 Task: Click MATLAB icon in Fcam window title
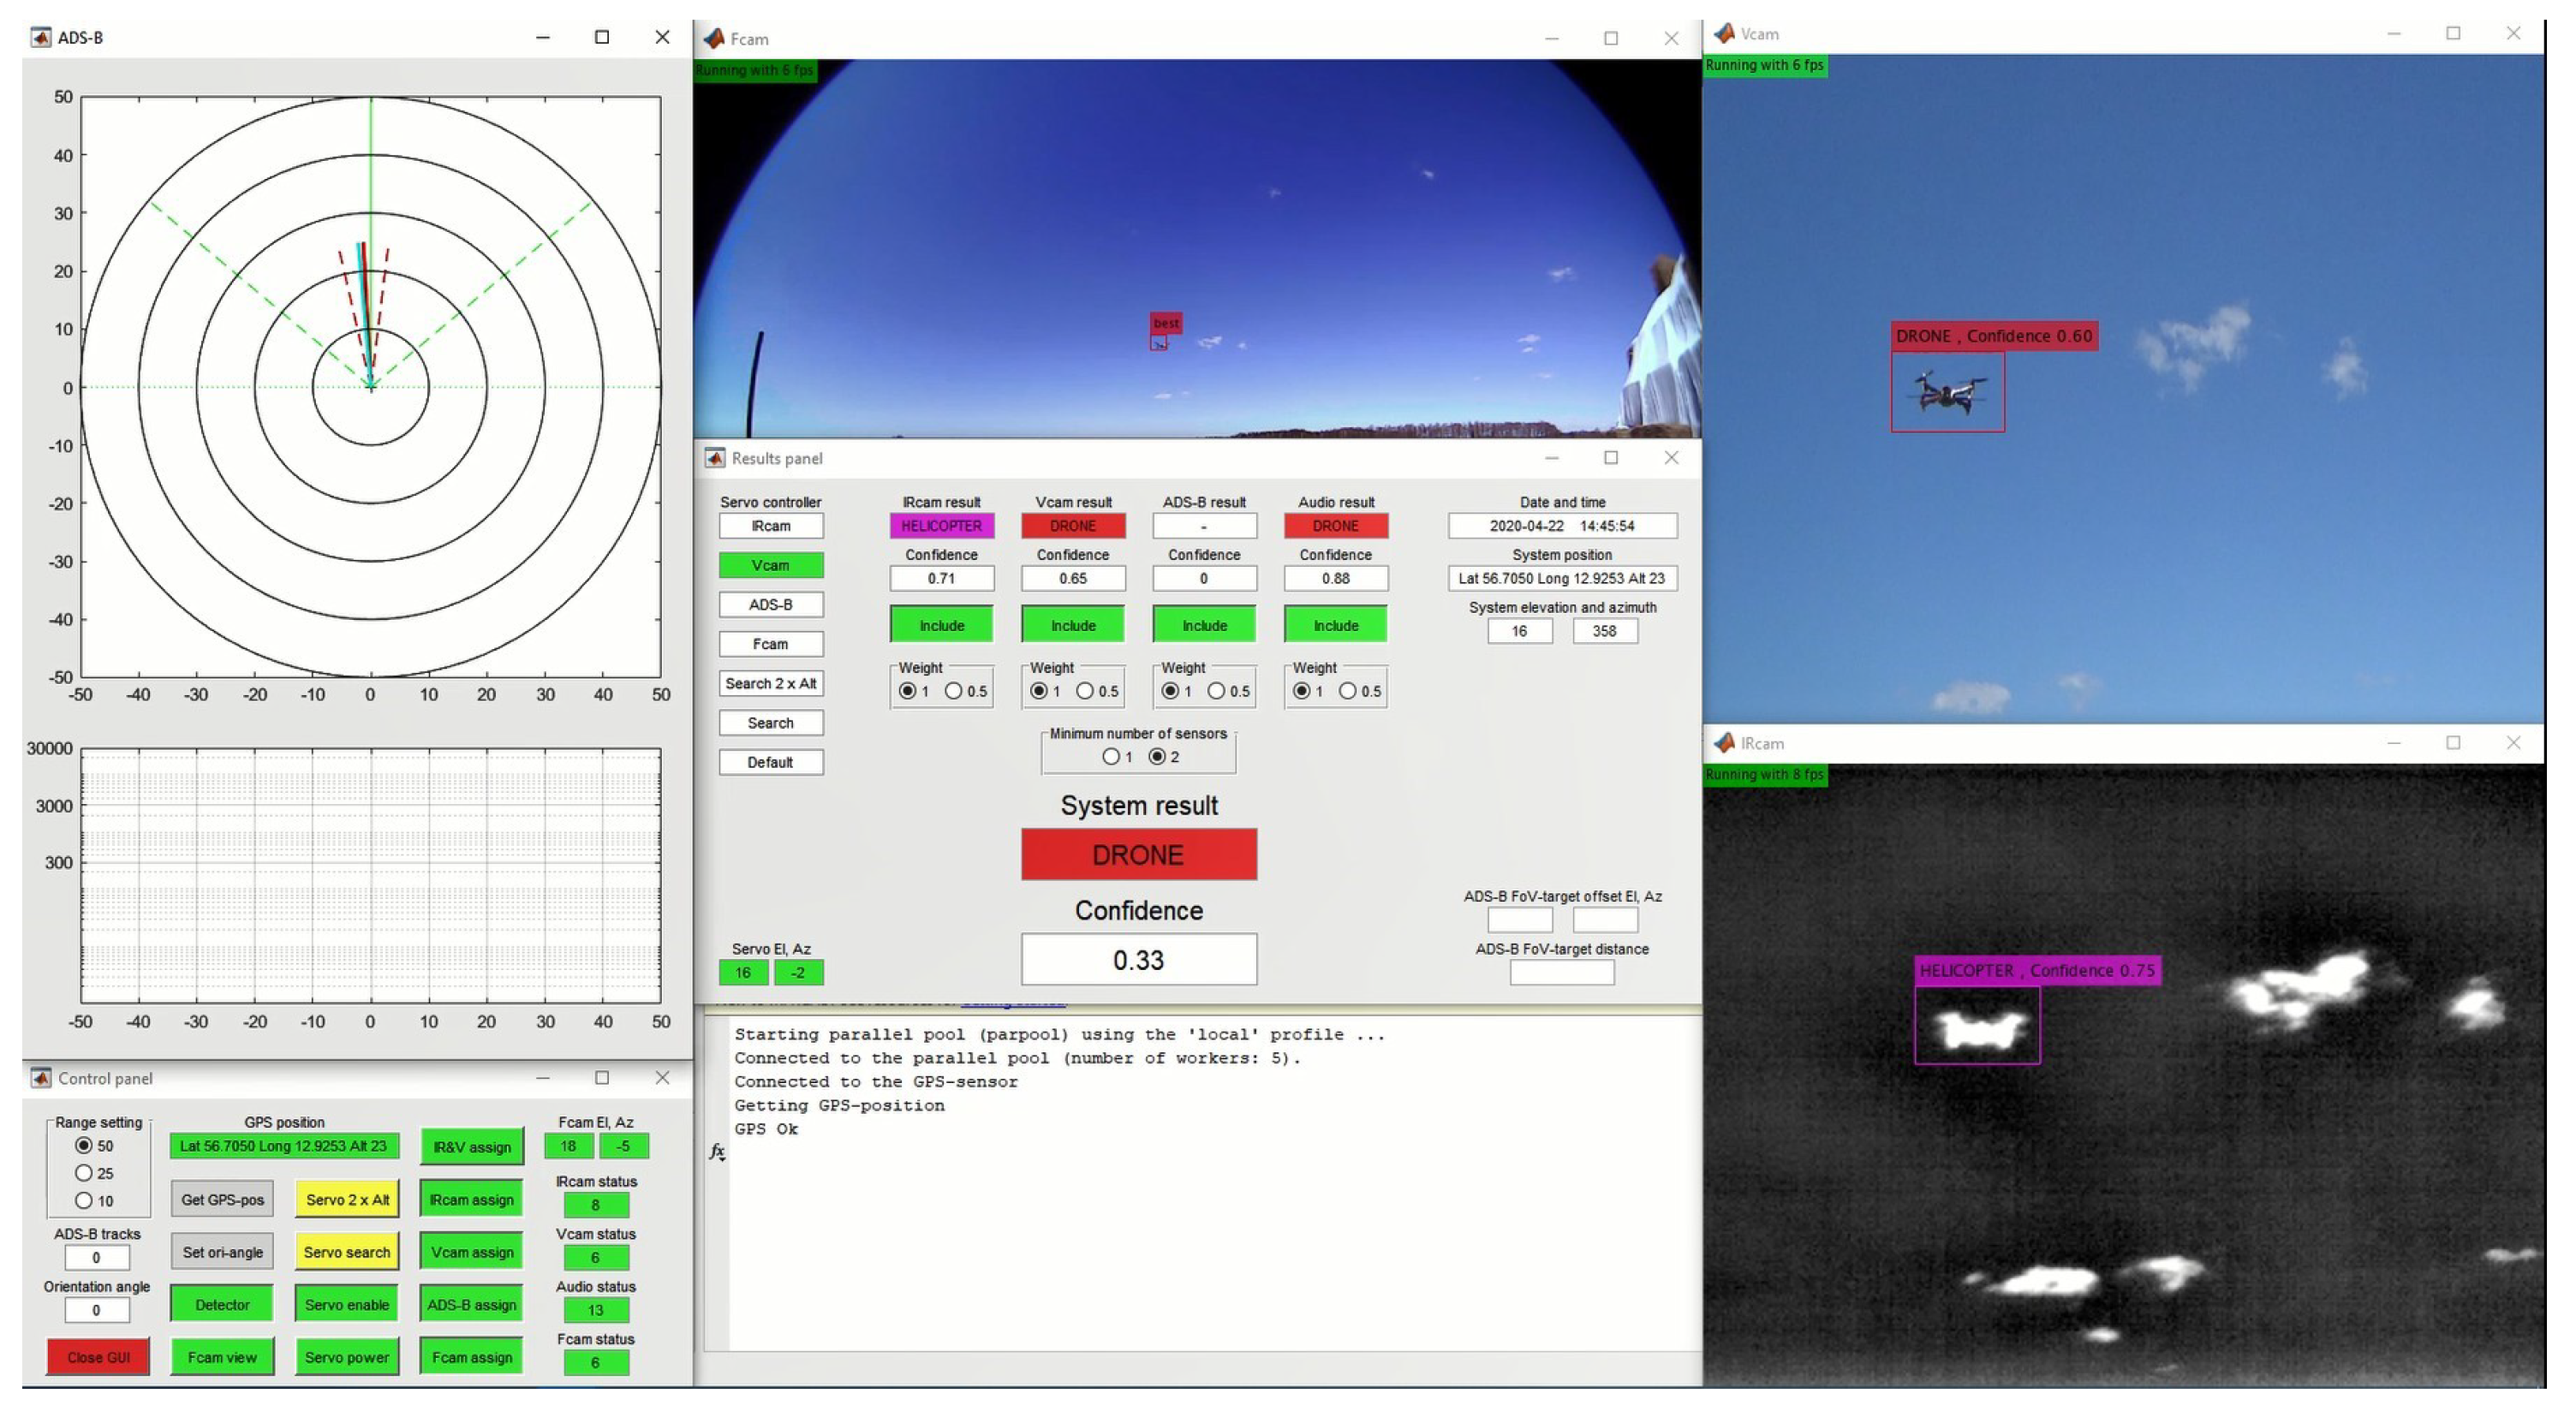pos(714,39)
